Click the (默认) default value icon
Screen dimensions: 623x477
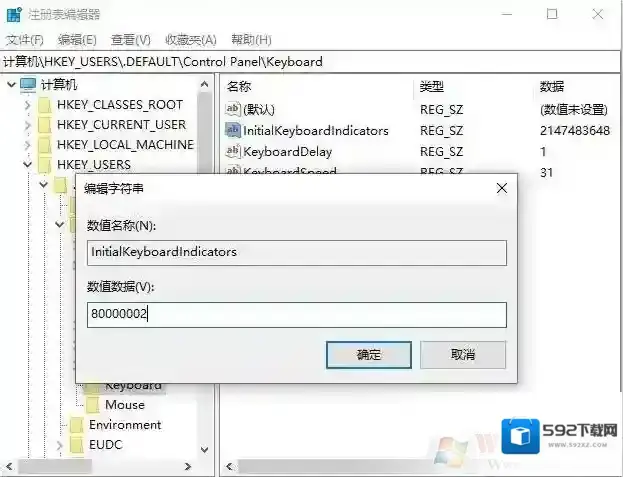coord(233,109)
